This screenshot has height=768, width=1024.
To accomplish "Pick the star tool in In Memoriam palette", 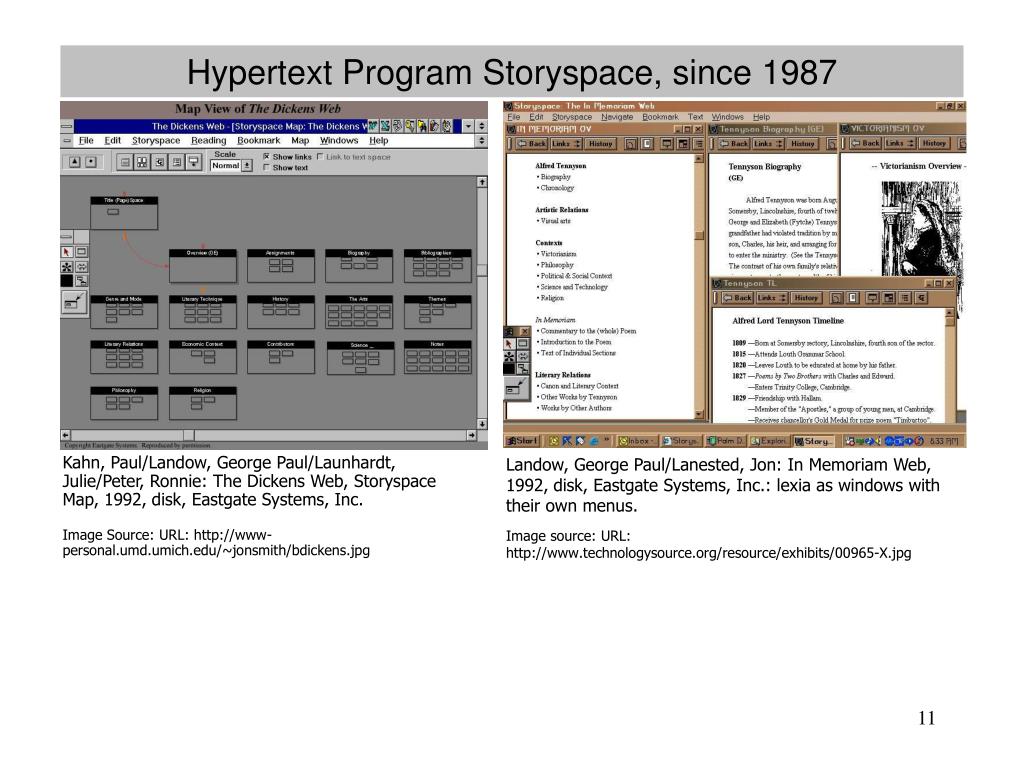I will pyautogui.click(x=509, y=357).
